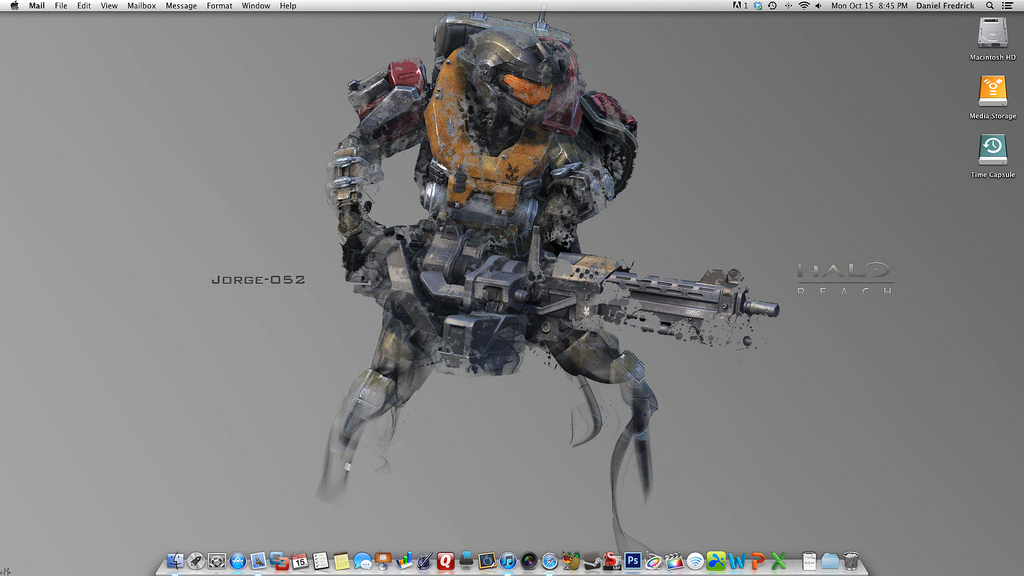Screen dimensions: 1024x576
Task: Open the Mailbox menu
Action: click(141, 6)
